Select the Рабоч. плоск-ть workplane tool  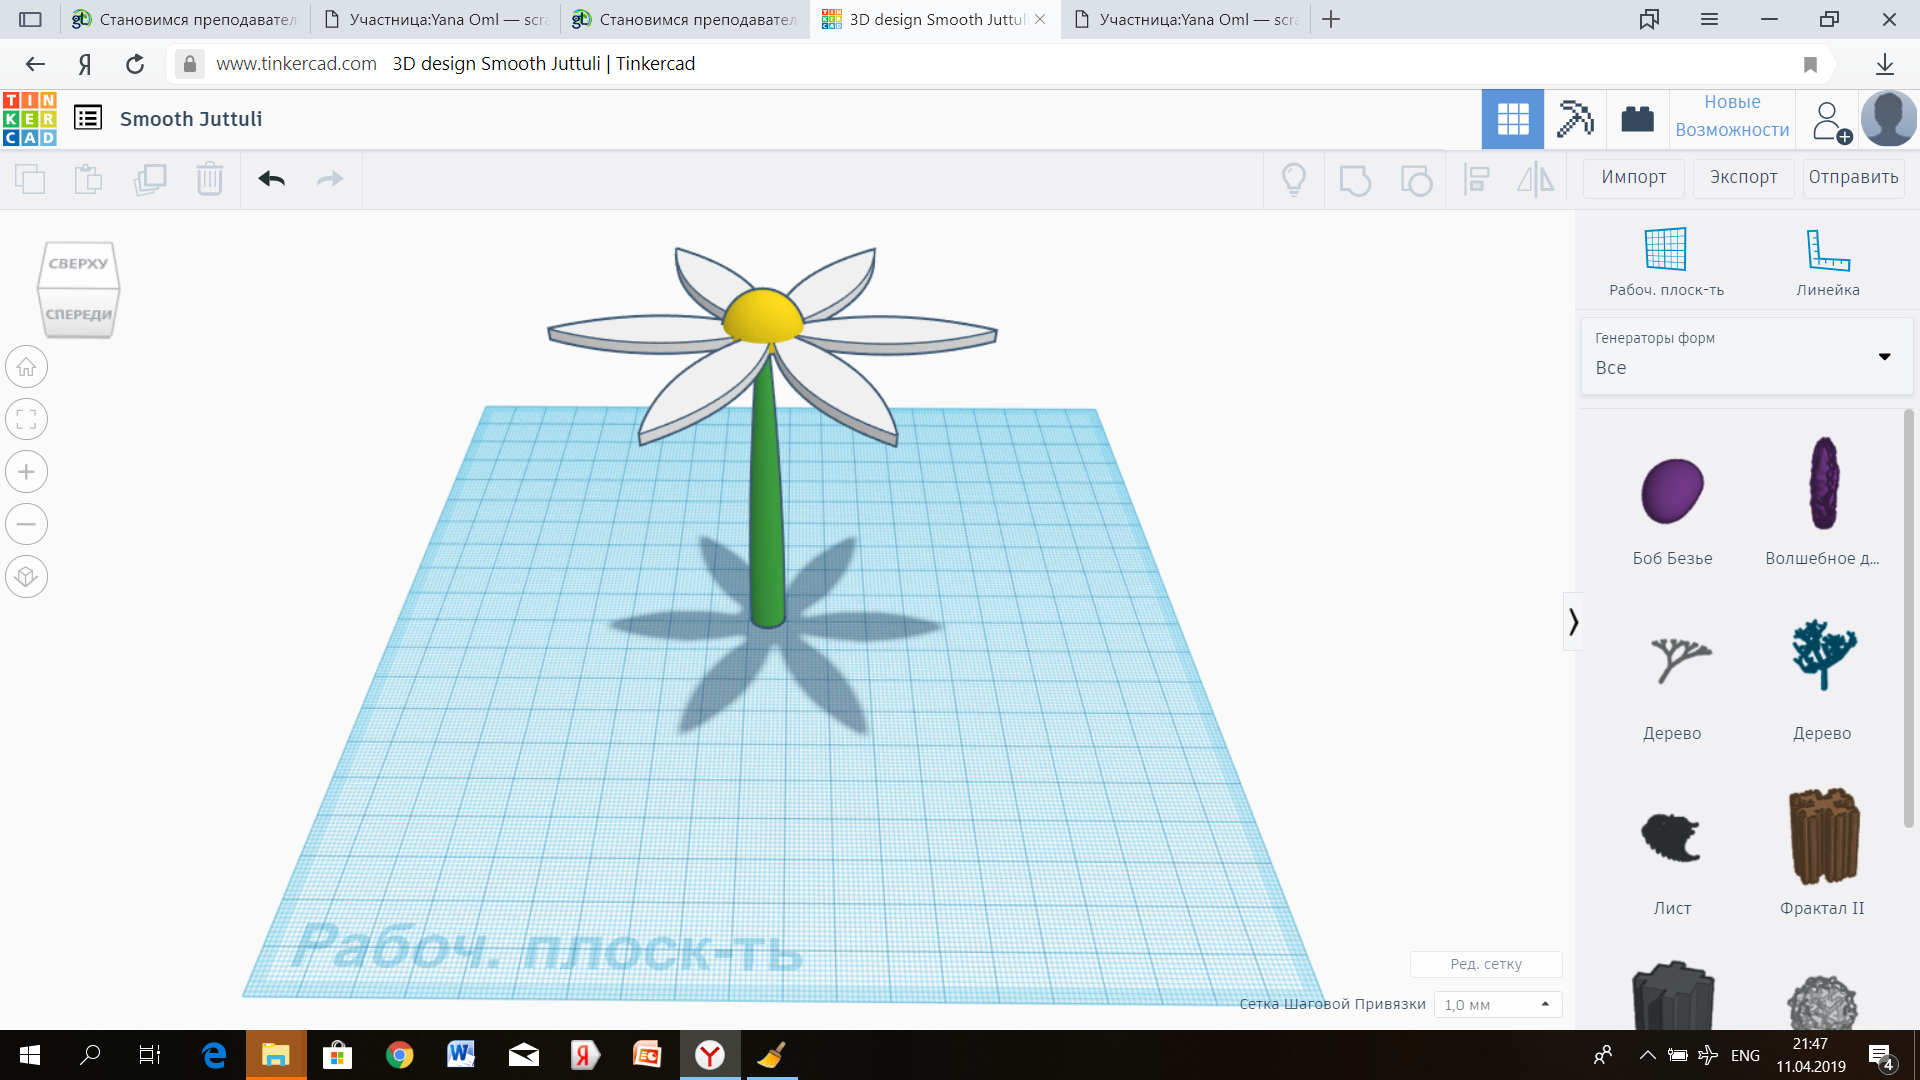[1666, 262]
